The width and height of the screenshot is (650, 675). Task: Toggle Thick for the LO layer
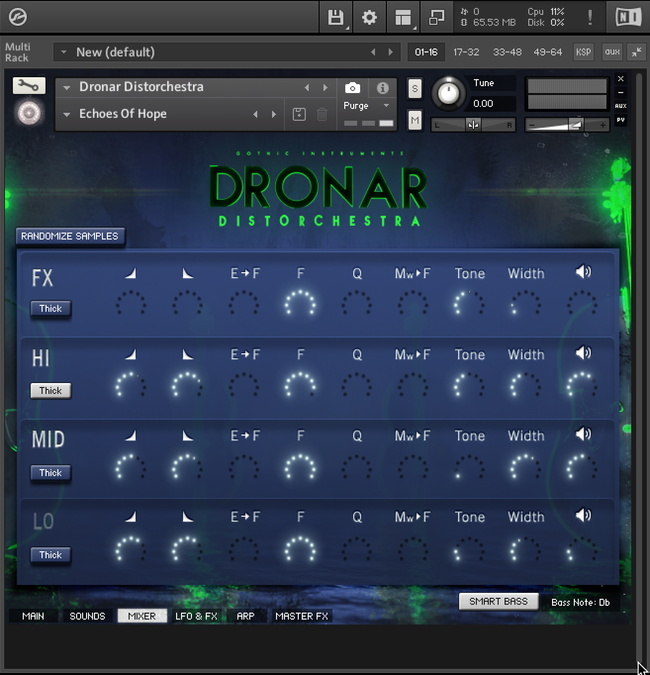pos(50,554)
